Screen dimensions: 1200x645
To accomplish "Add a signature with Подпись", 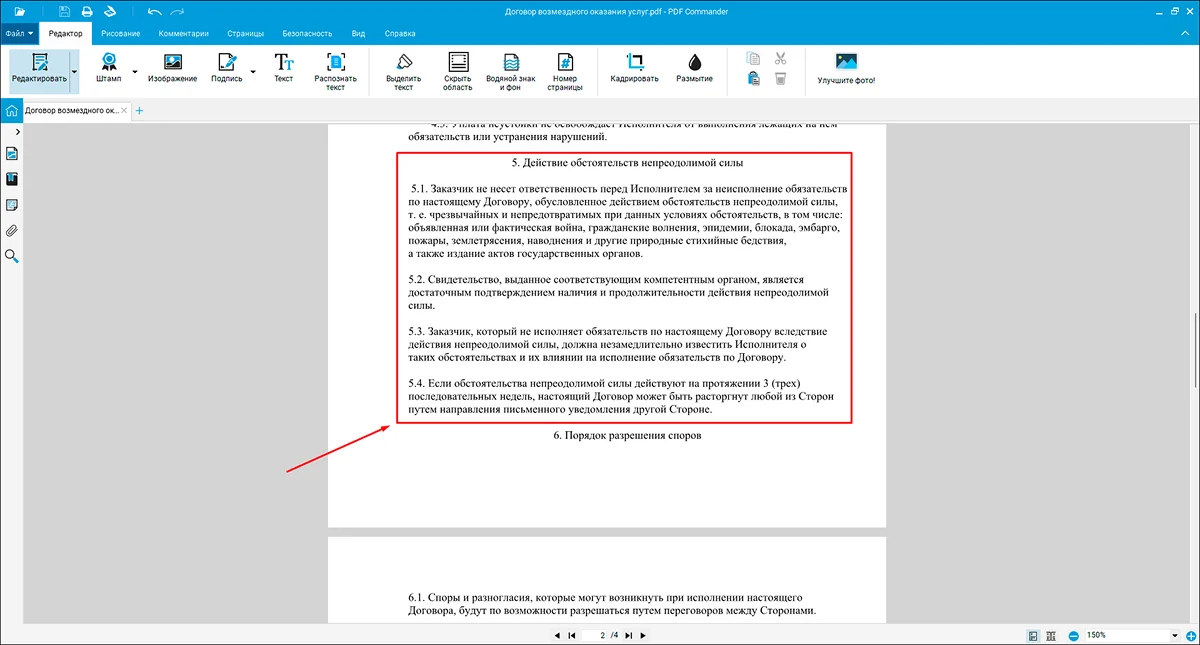I will 227,69.
